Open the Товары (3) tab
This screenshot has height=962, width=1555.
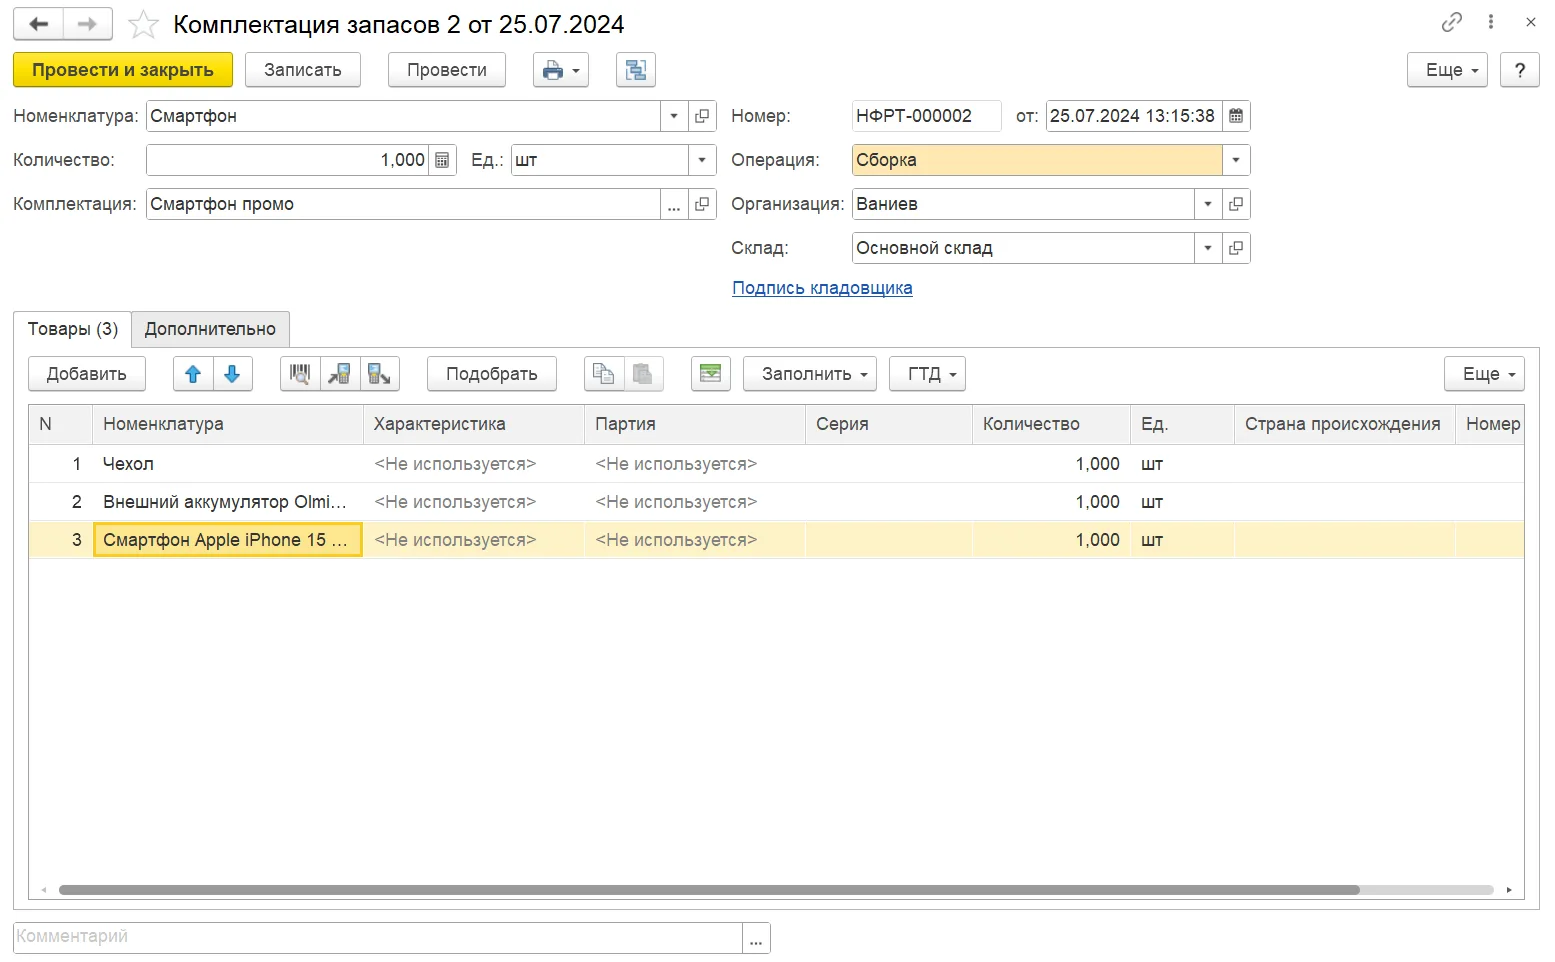[x=72, y=329]
